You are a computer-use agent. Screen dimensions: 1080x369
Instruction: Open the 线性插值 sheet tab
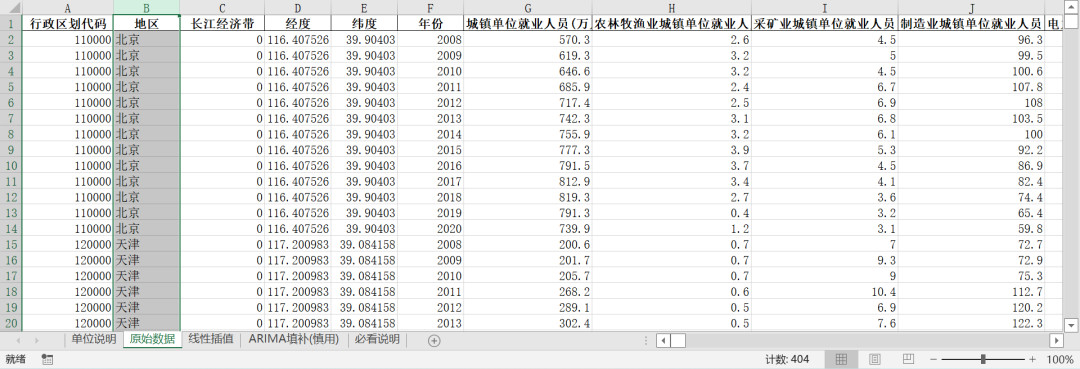point(211,339)
